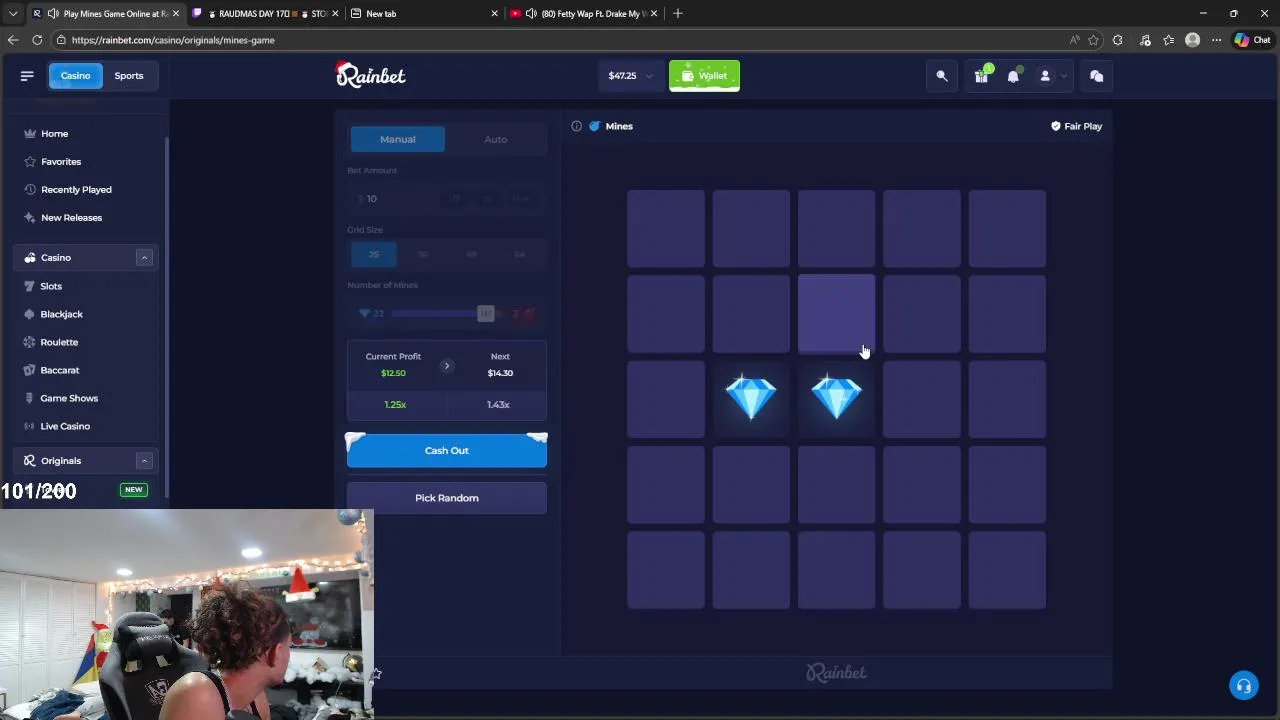Image resolution: width=1280 pixels, height=720 pixels.
Task: Expand the account dropdown chevron
Action: 1064,76
